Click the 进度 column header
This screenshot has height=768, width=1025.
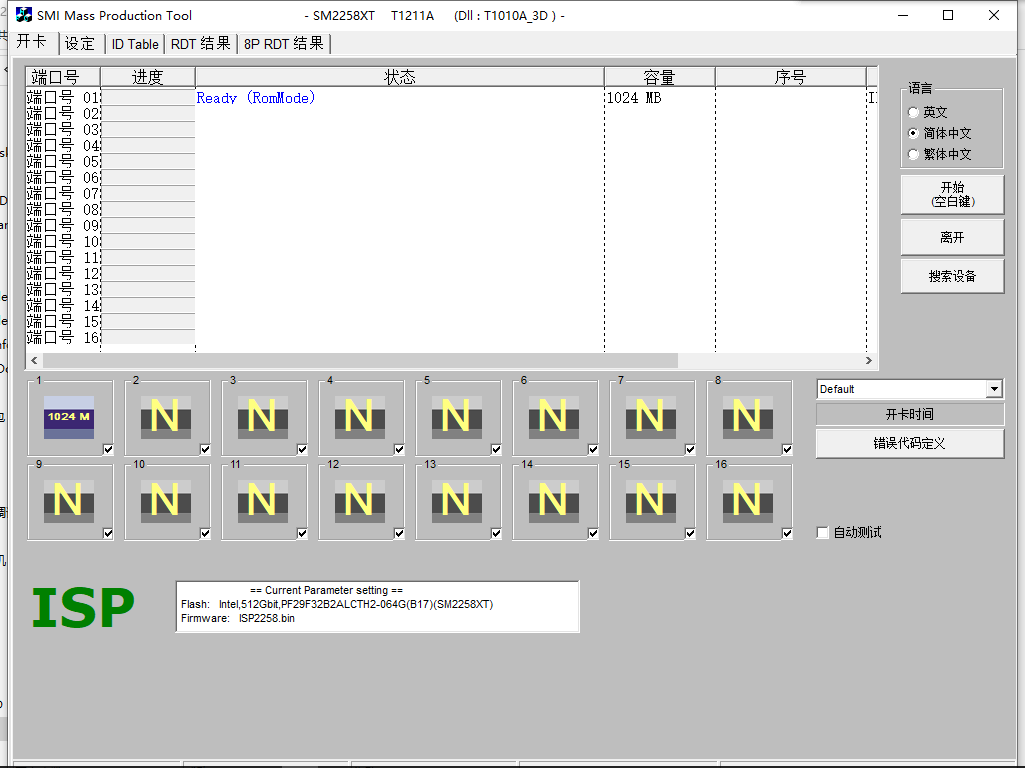click(148, 77)
